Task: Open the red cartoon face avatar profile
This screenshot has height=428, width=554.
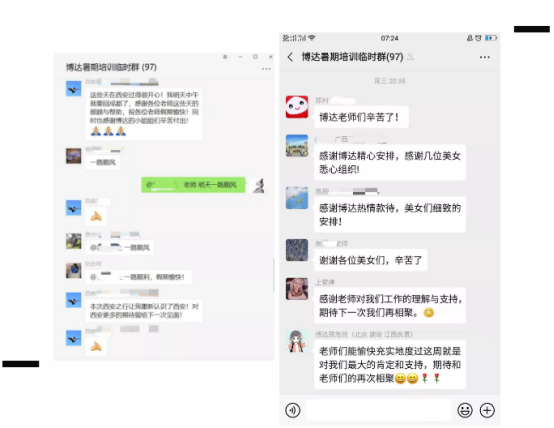Action: click(297, 107)
